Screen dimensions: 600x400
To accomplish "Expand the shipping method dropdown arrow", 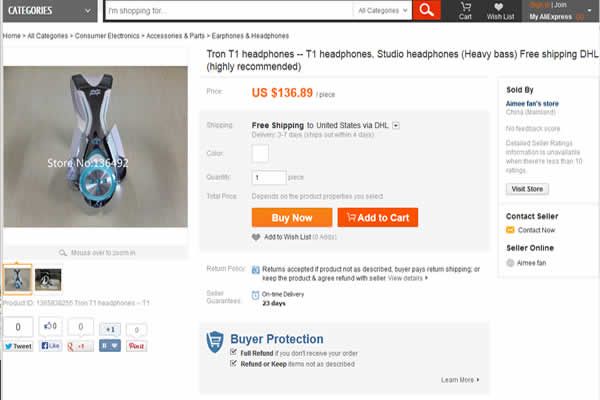I will tap(396, 126).
